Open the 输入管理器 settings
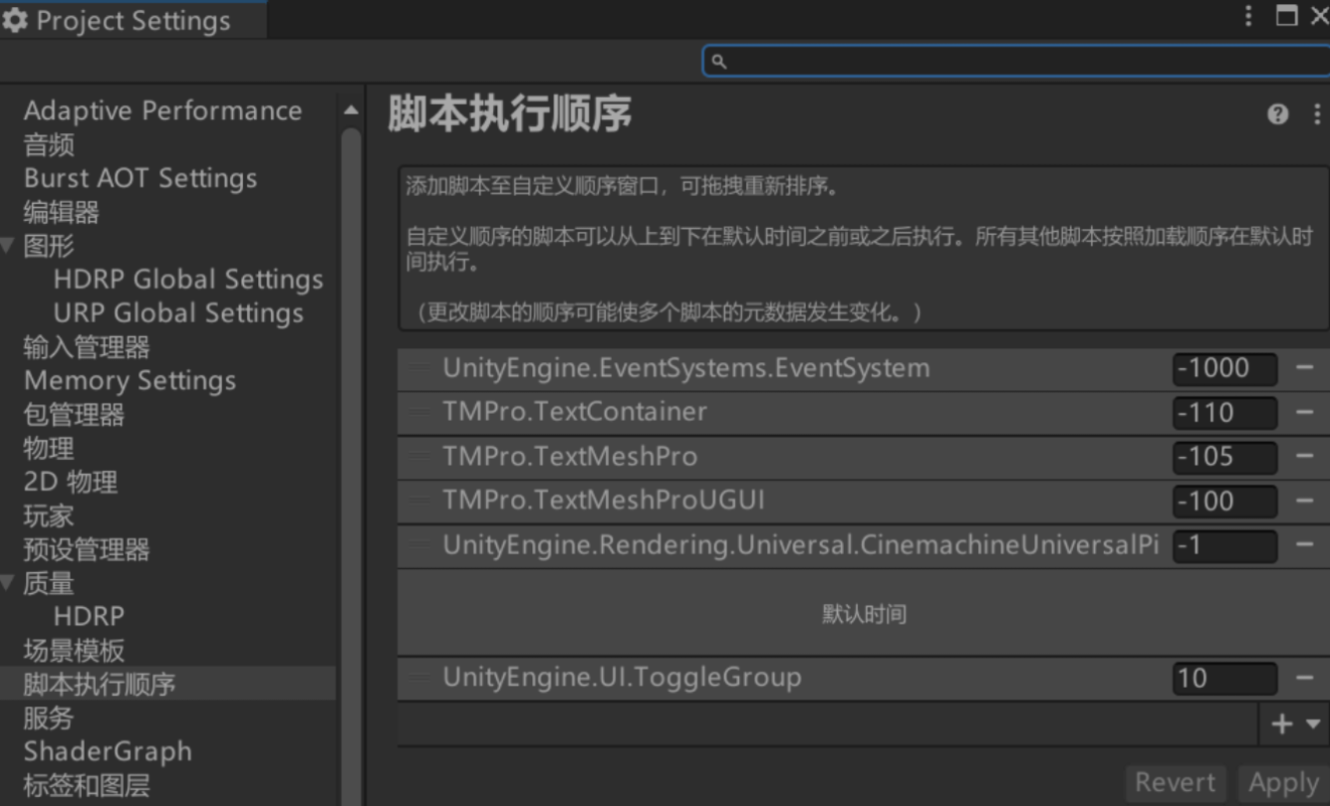 (x=86, y=347)
